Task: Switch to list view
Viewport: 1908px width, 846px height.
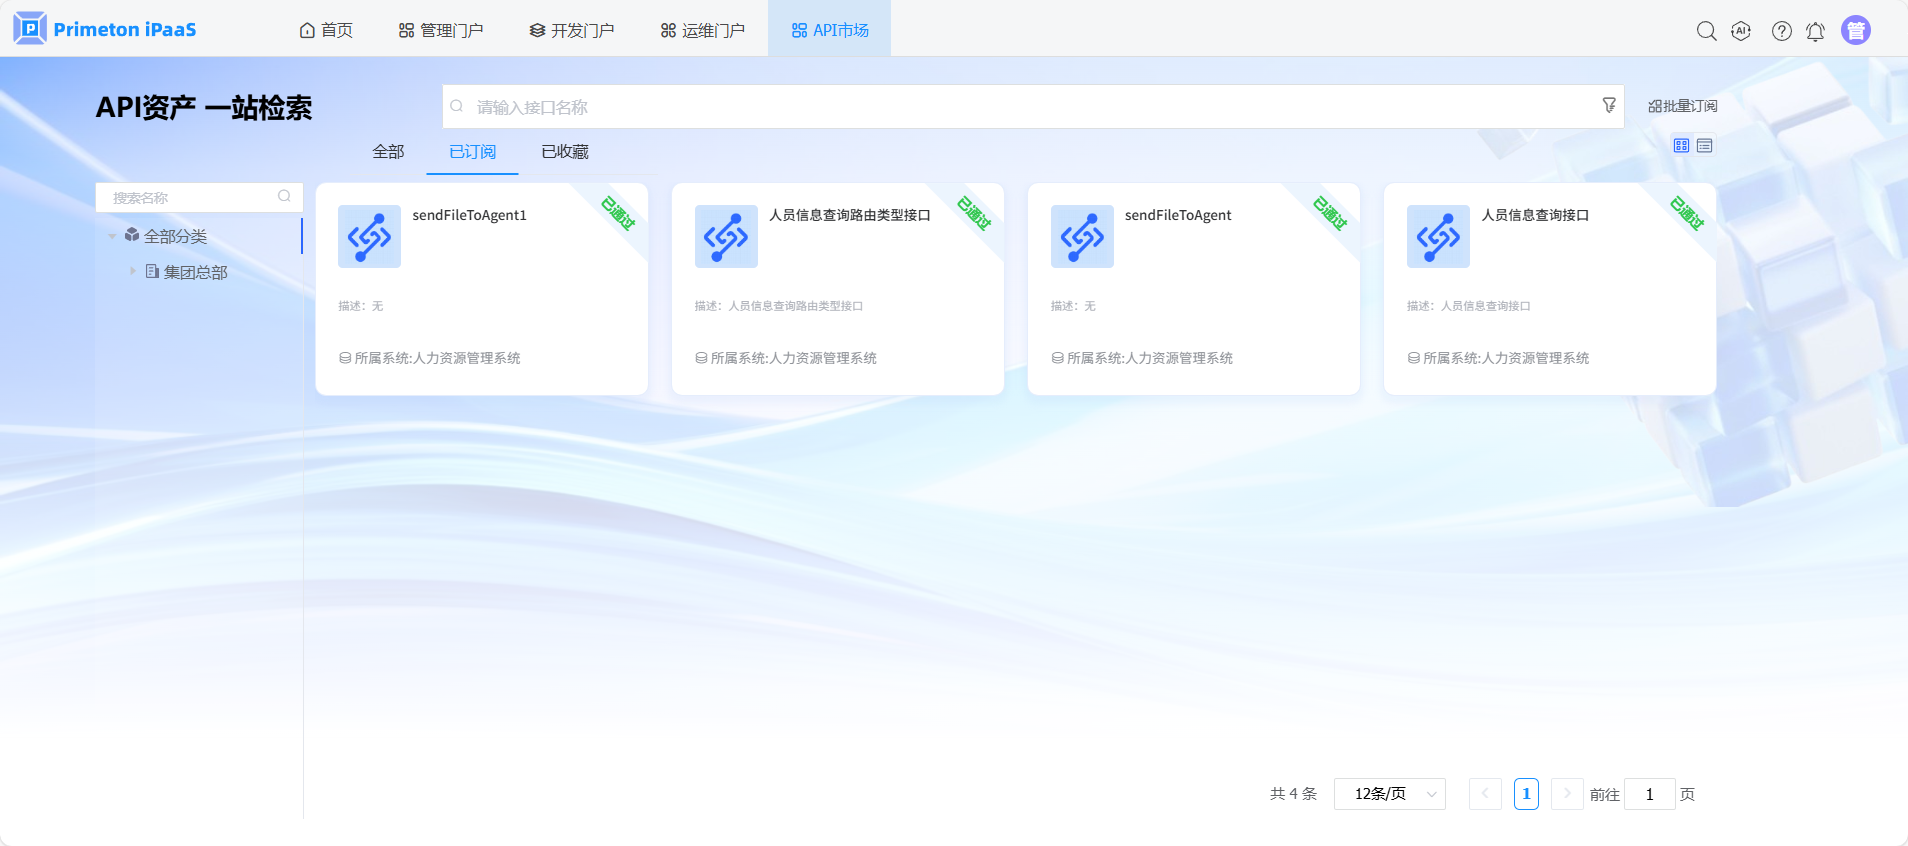Action: (x=1705, y=146)
